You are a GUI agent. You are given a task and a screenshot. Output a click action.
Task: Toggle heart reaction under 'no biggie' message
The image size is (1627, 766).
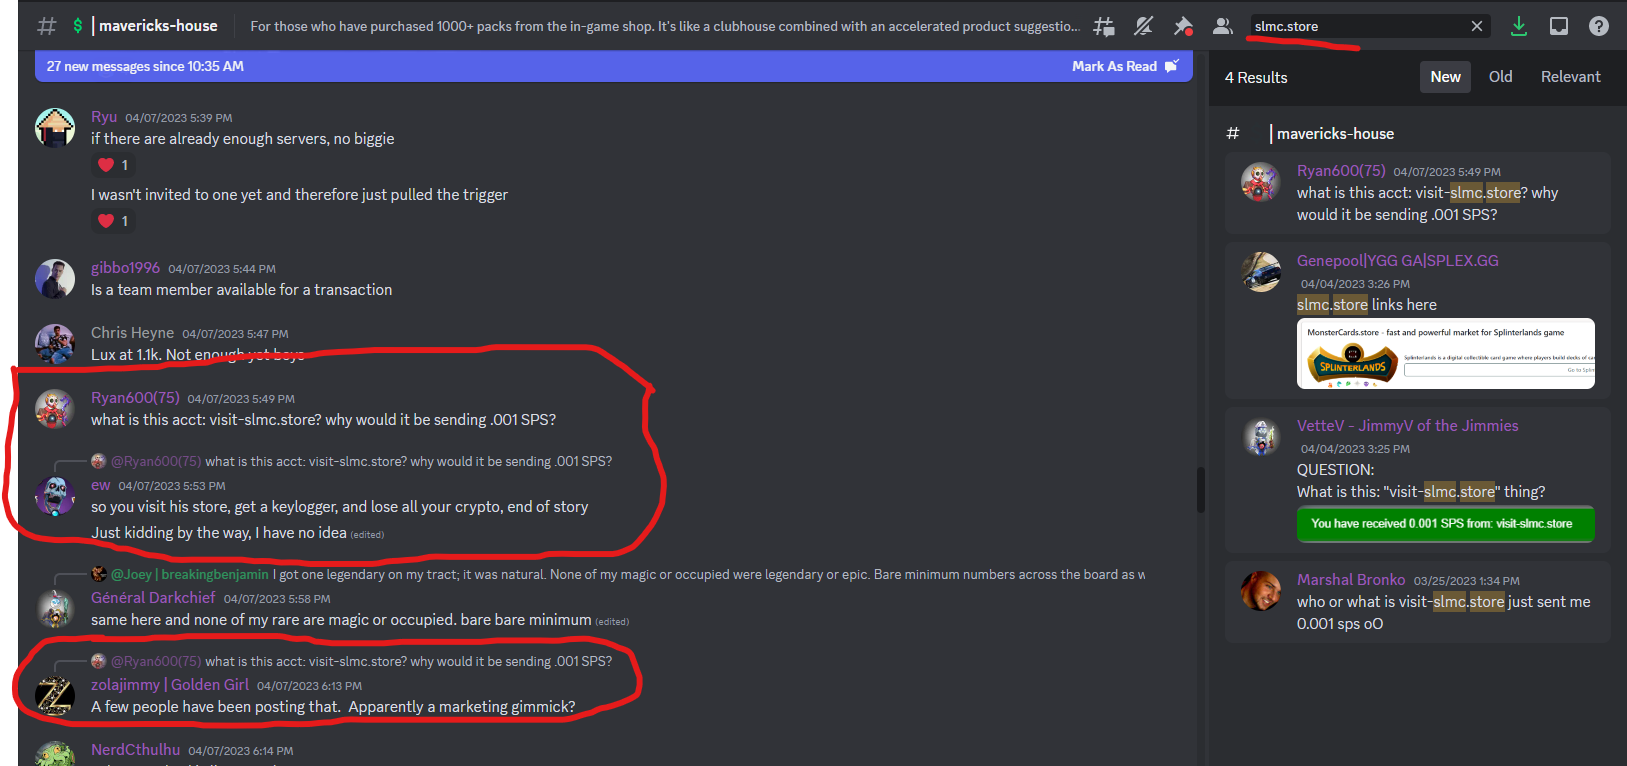(x=114, y=165)
